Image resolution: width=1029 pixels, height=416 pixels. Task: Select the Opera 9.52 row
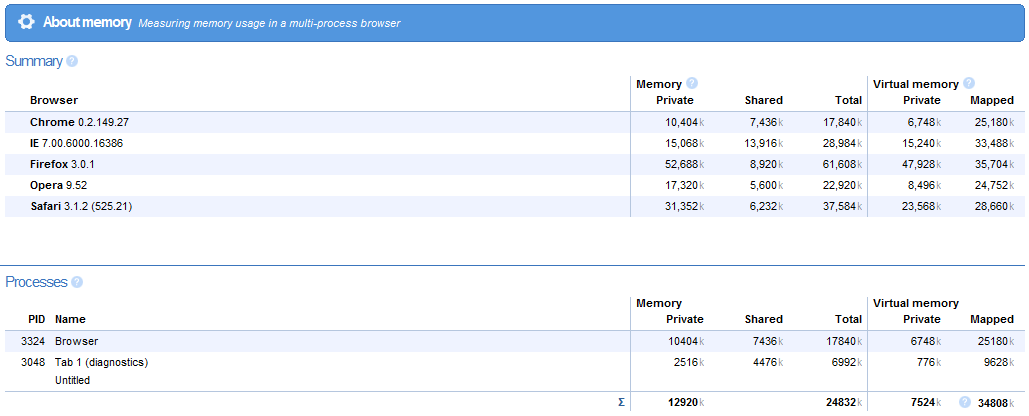click(514, 185)
